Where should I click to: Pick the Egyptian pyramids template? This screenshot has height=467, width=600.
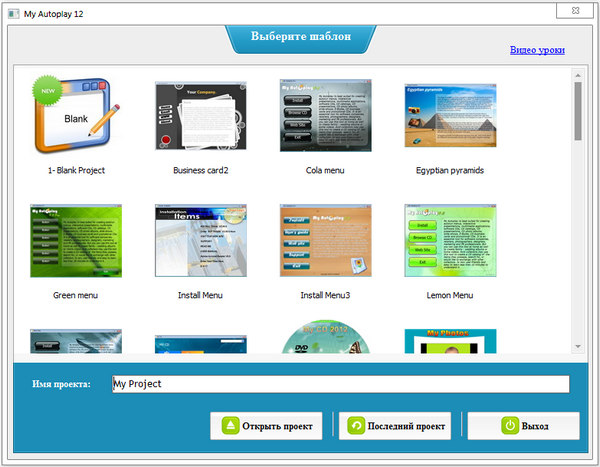[x=450, y=117]
